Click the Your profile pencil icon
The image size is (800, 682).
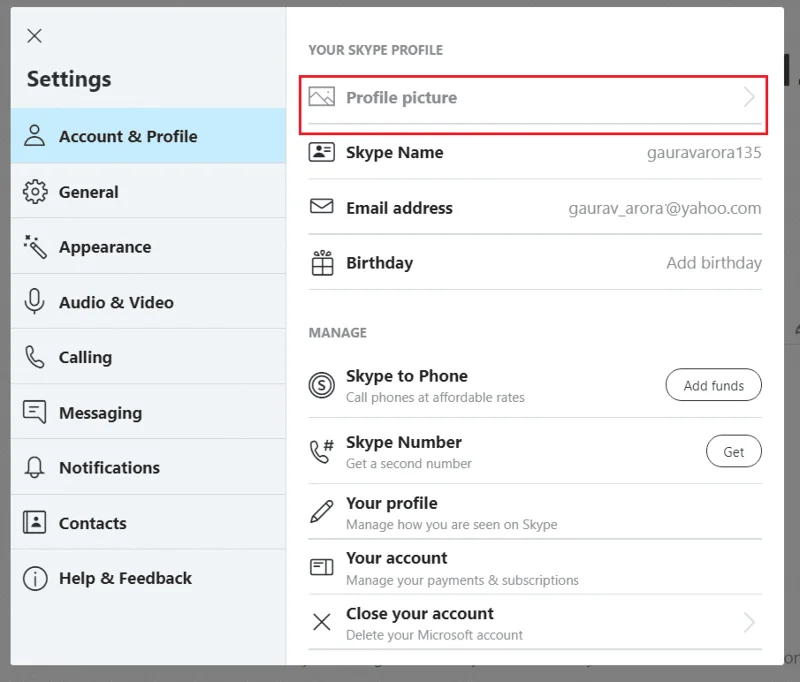[x=322, y=512]
